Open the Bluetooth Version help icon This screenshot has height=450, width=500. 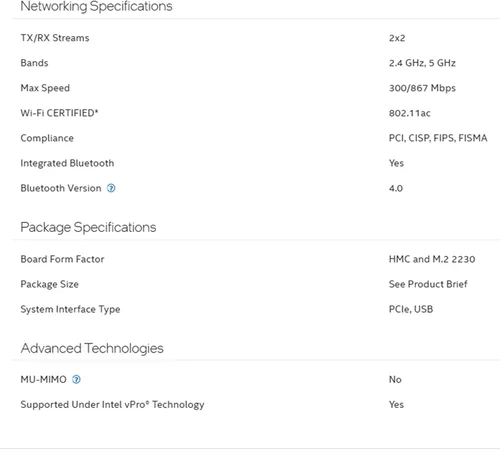coord(111,188)
